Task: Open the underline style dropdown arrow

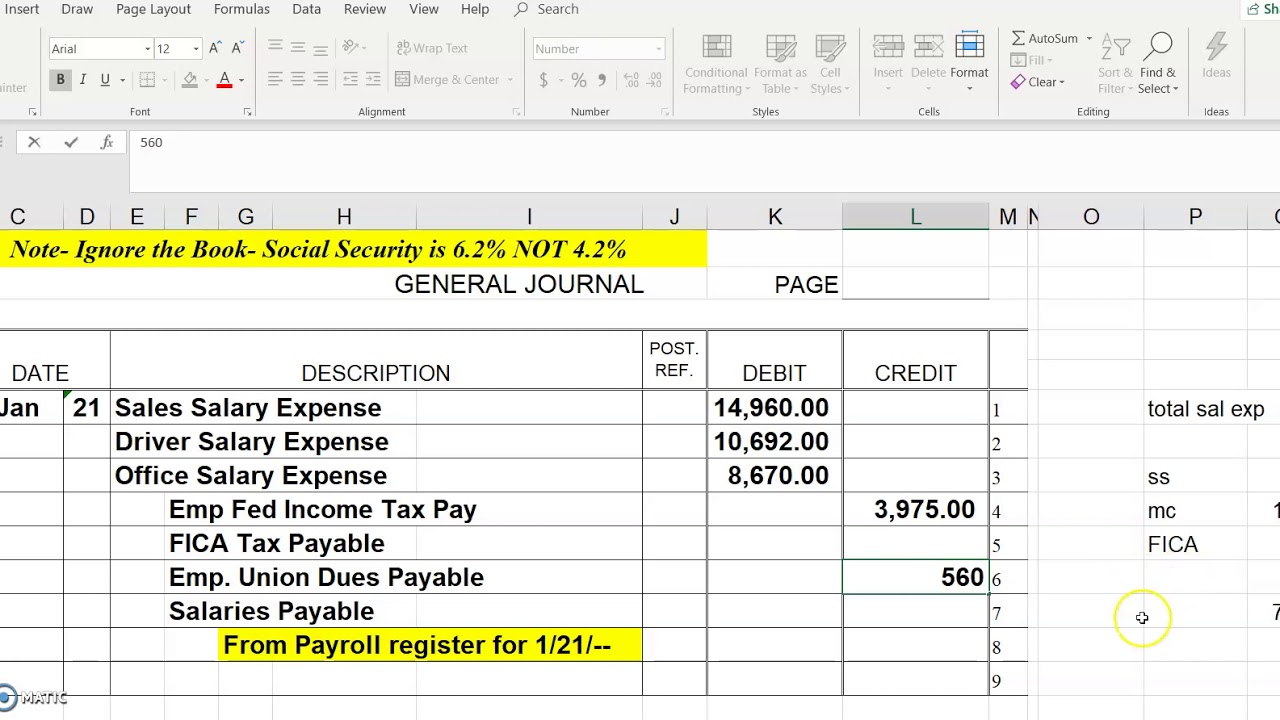Action: [122, 80]
